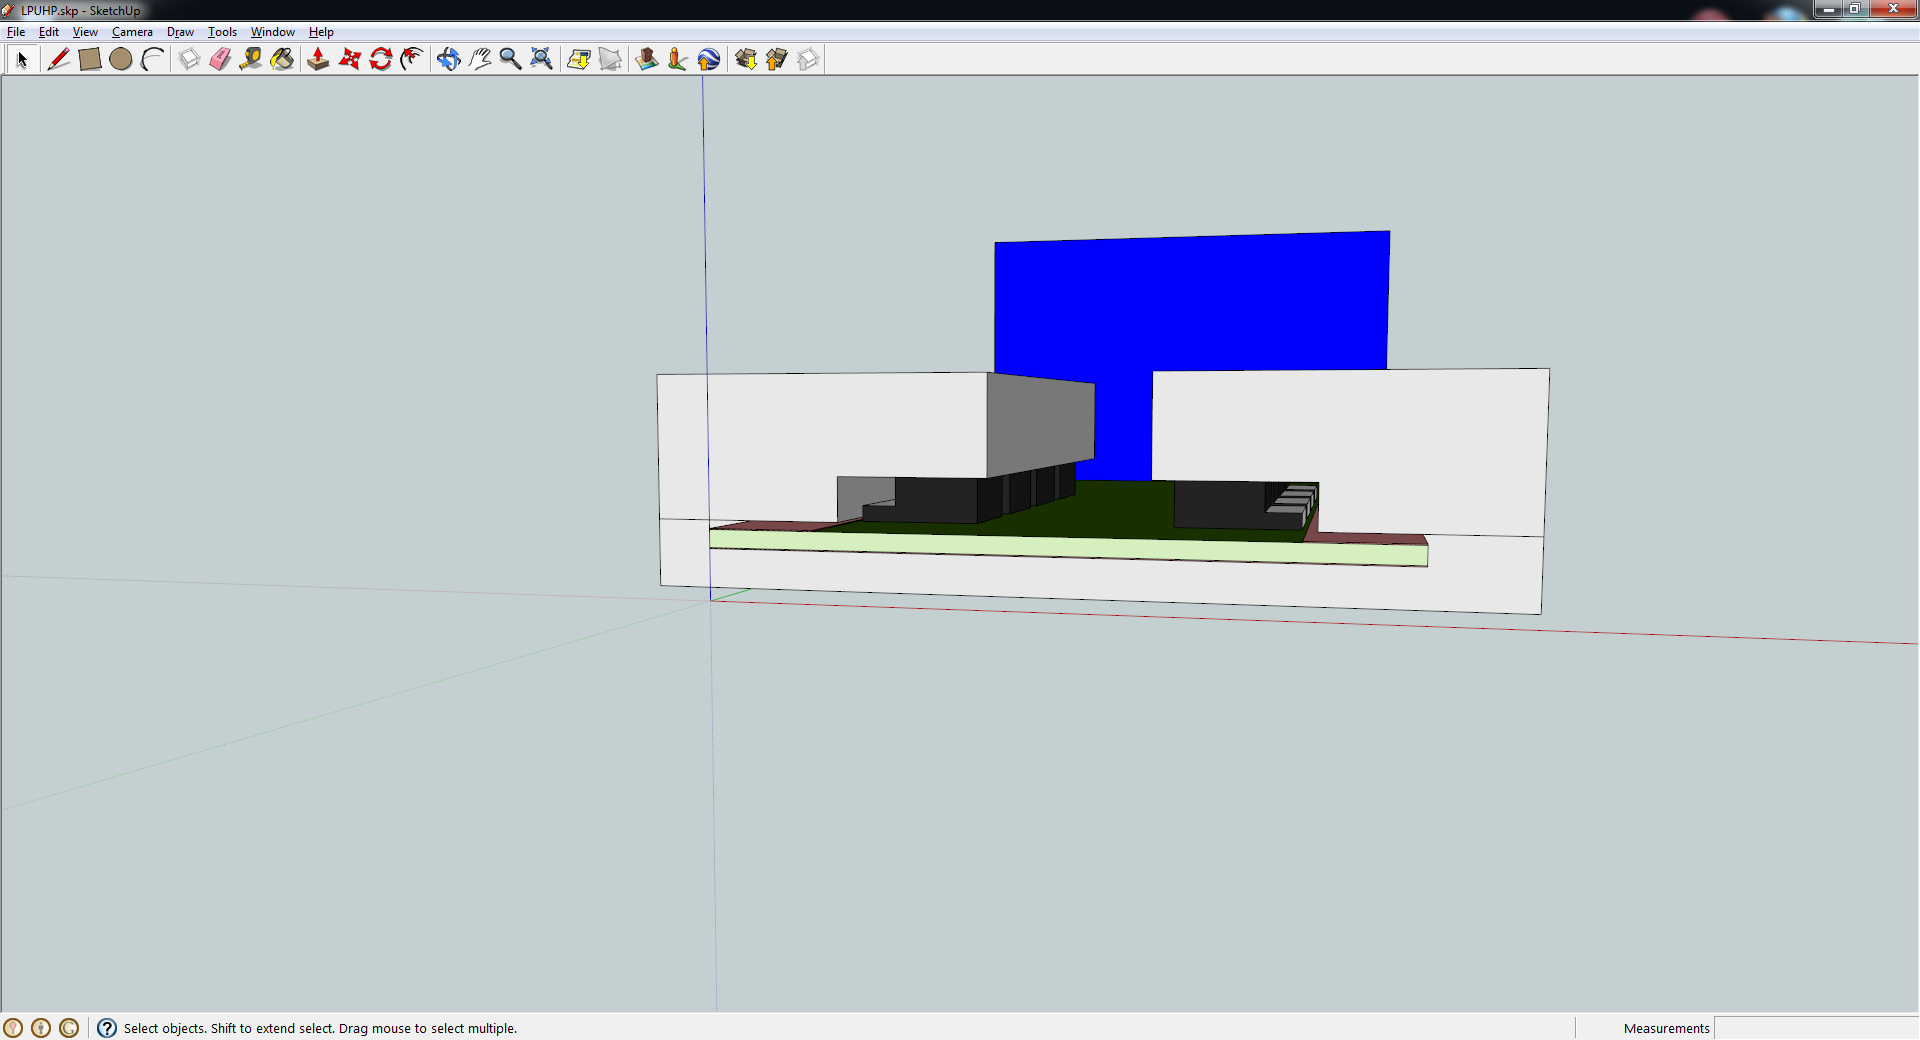Select the Orbit camera tool

[448, 60]
